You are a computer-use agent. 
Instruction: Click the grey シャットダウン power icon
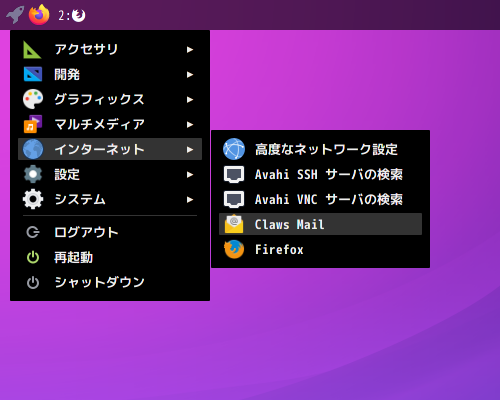tap(33, 282)
